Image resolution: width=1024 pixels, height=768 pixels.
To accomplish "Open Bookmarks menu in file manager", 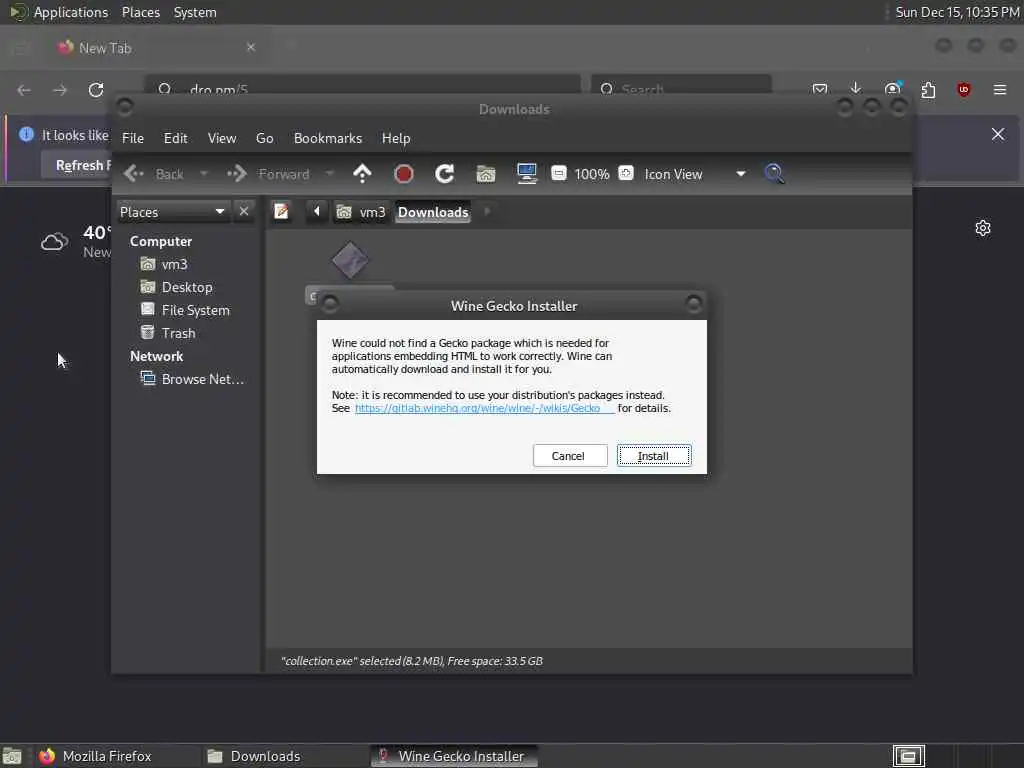I will click(328, 138).
